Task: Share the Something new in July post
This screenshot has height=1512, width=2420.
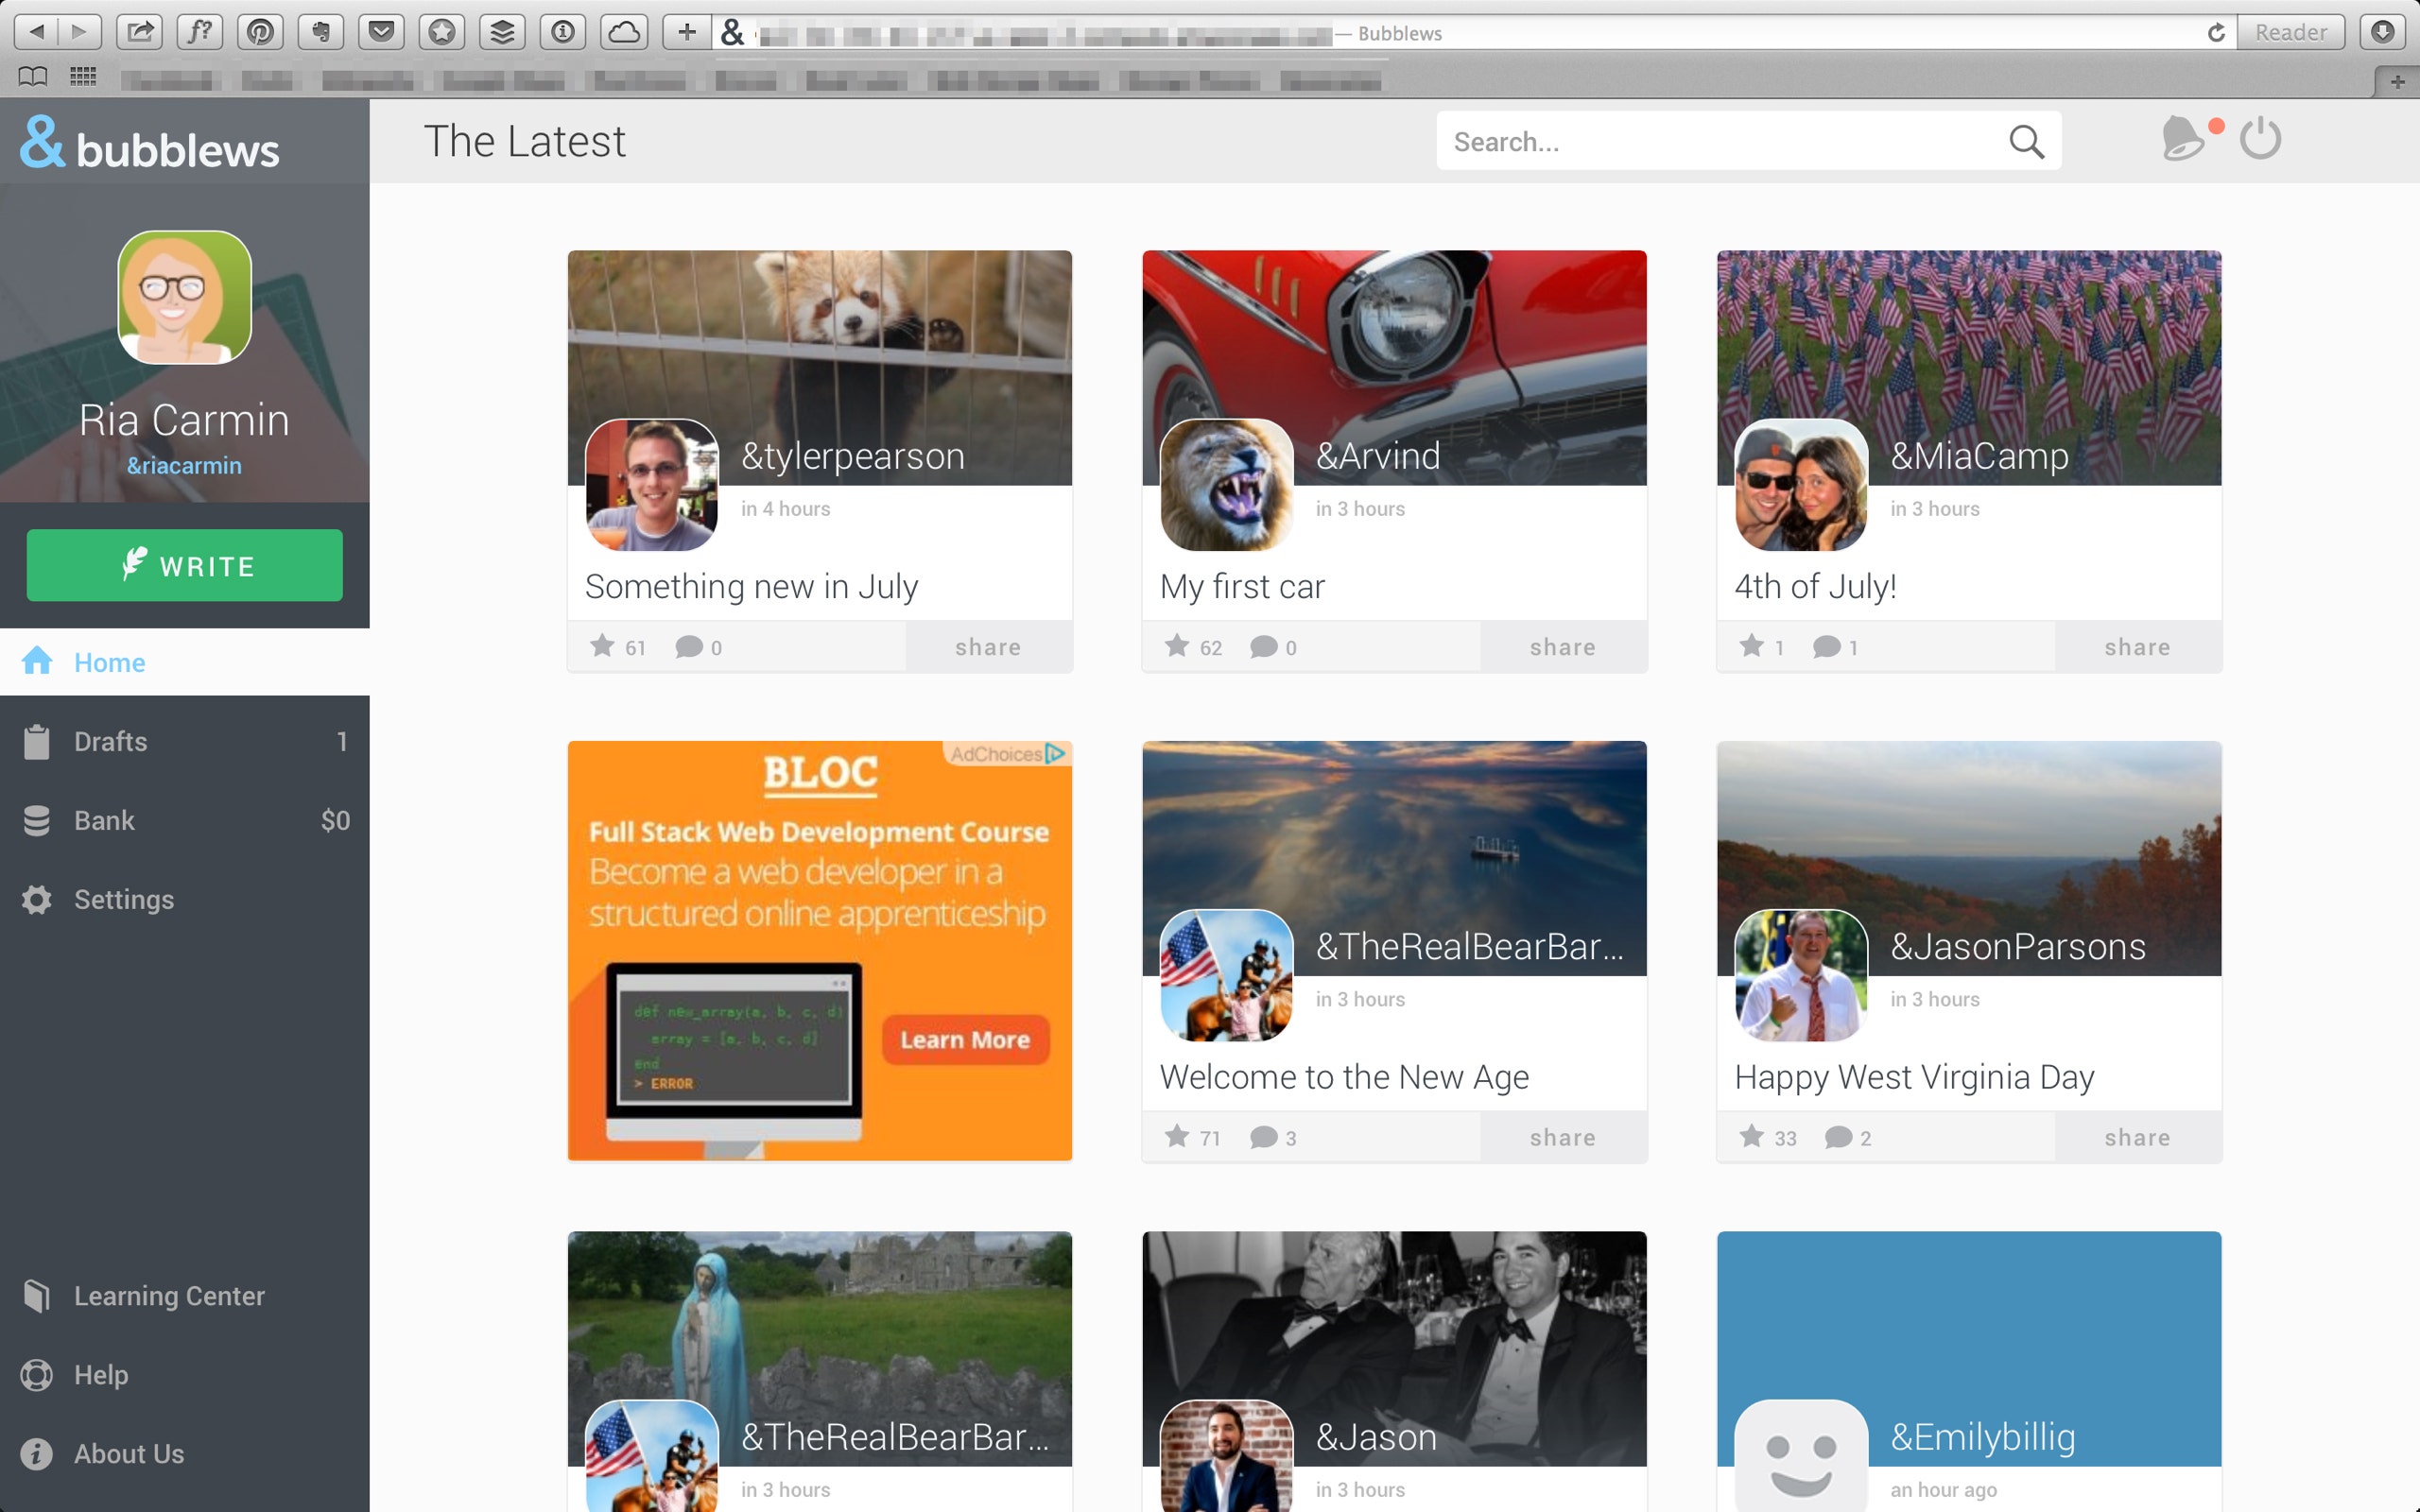Action: pyautogui.click(x=988, y=647)
